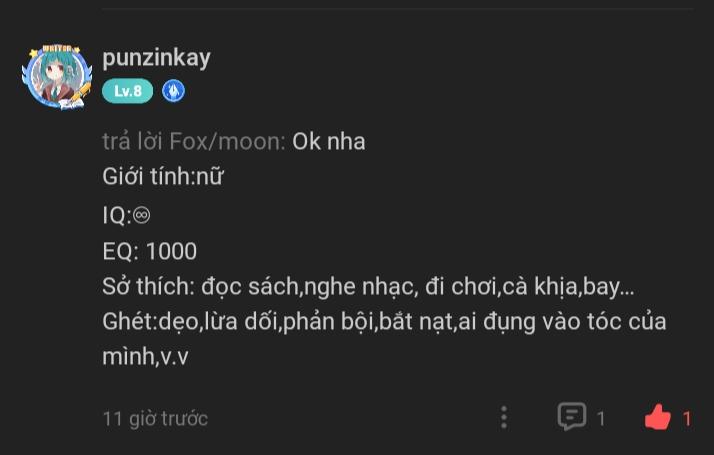The width and height of the screenshot is (714, 455).
Task: Click the '11 giờ trước' timestamp
Action: [155, 418]
